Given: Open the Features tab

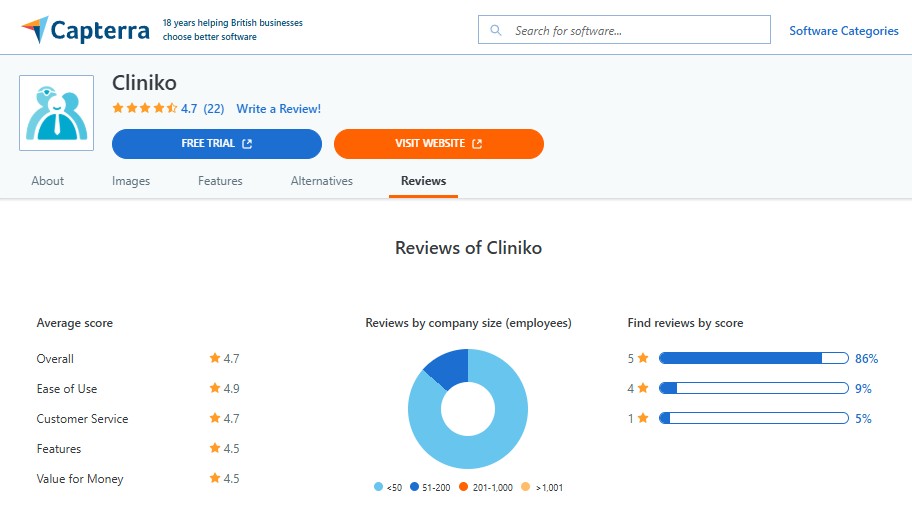Looking at the screenshot, I should pyautogui.click(x=220, y=181).
